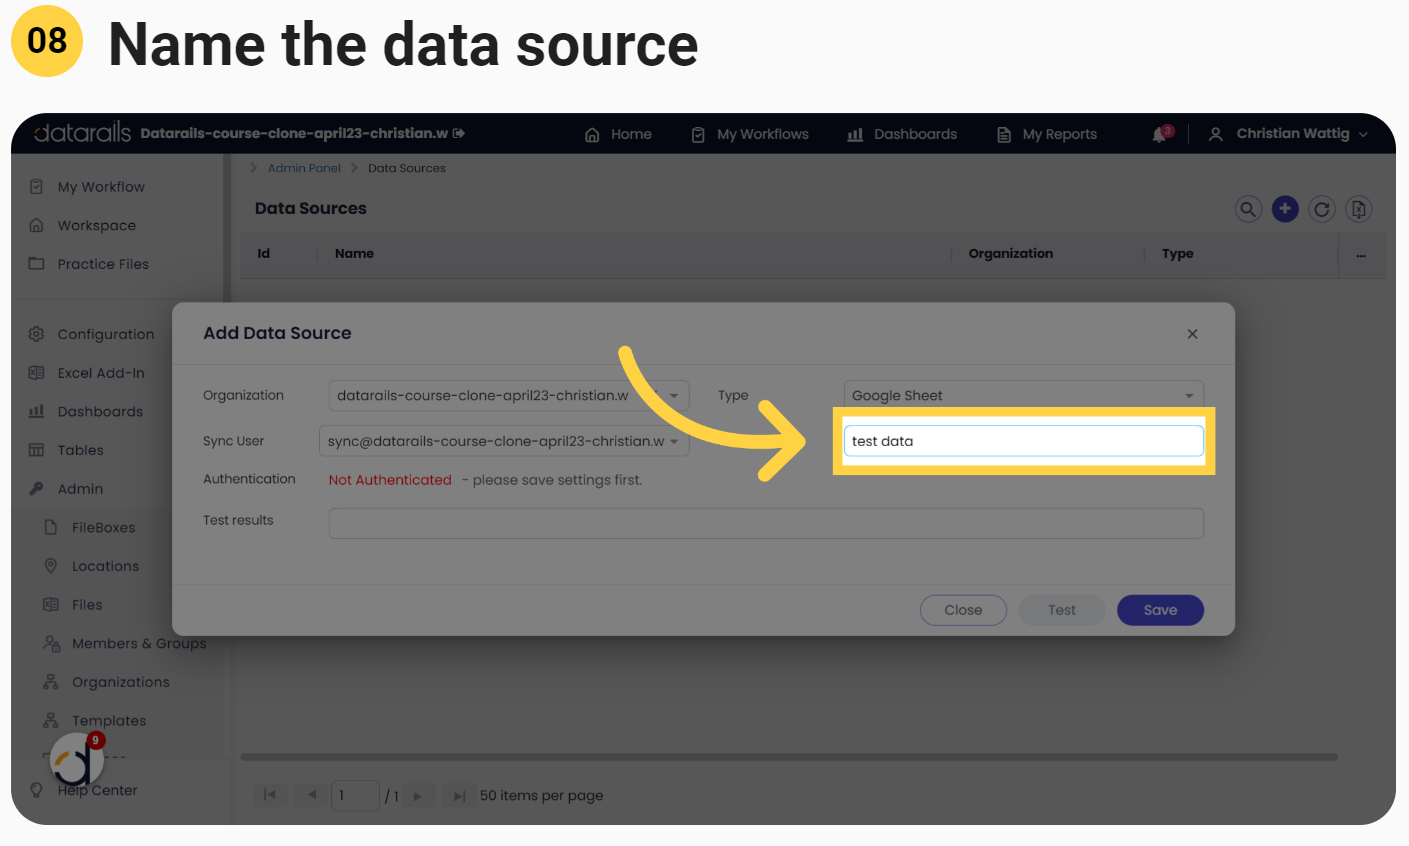Click the search magnifier icon in Data Sources
Viewport: 1409px width, 846px height.
click(1247, 209)
